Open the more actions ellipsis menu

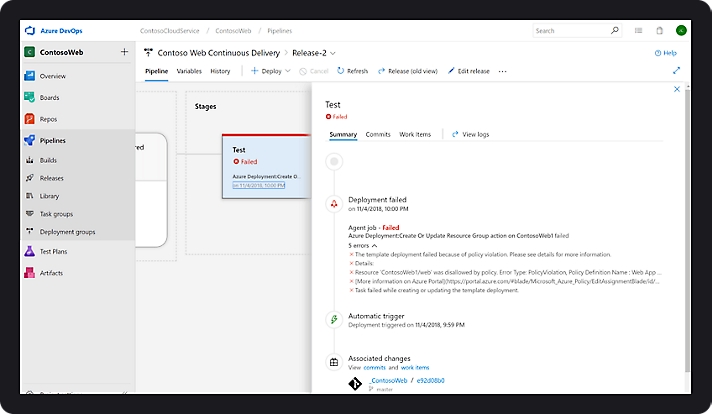coord(502,71)
